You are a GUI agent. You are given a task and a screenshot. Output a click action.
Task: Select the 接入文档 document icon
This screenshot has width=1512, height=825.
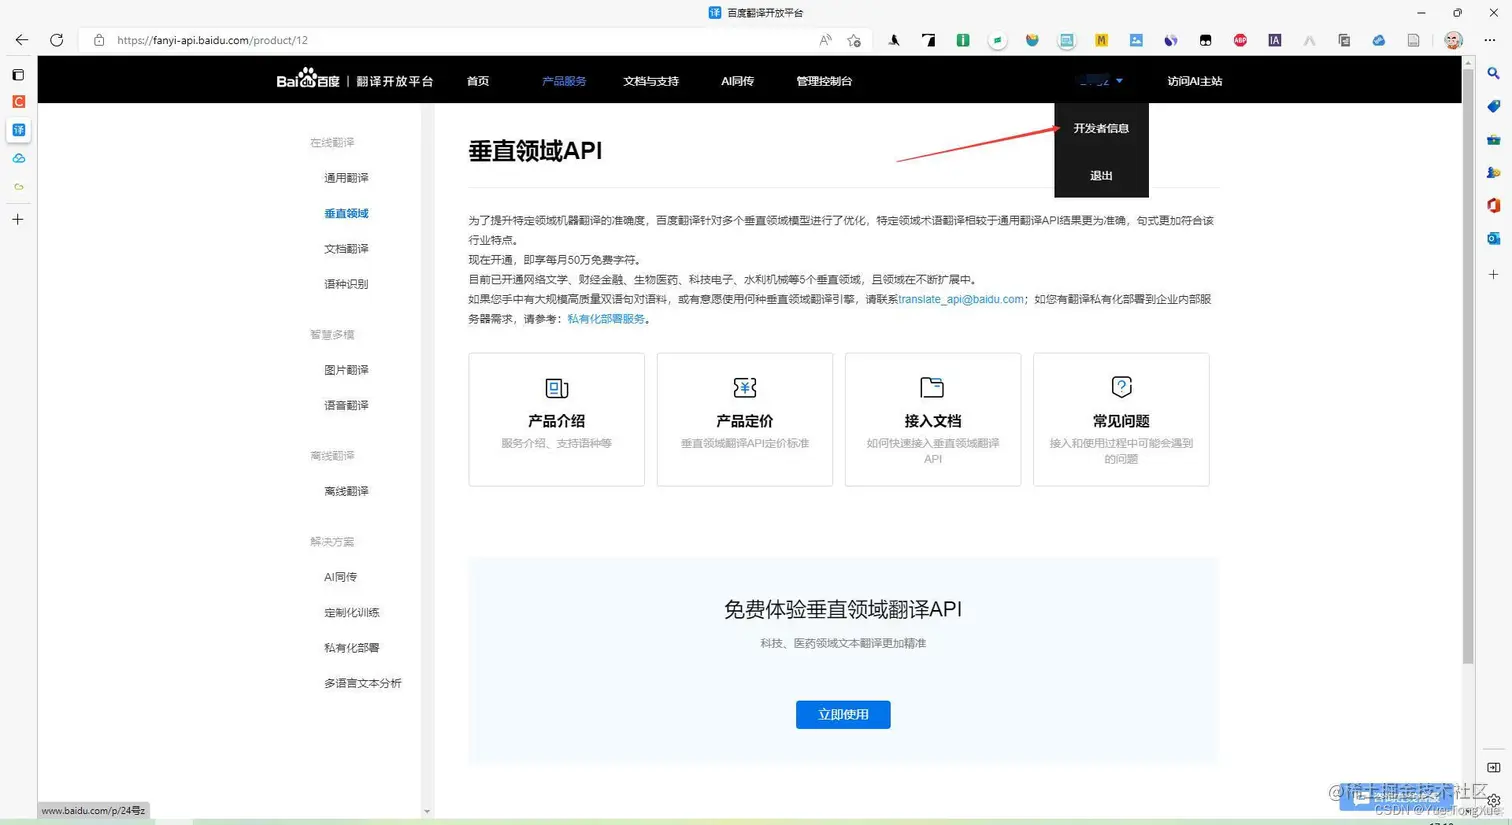pos(932,387)
